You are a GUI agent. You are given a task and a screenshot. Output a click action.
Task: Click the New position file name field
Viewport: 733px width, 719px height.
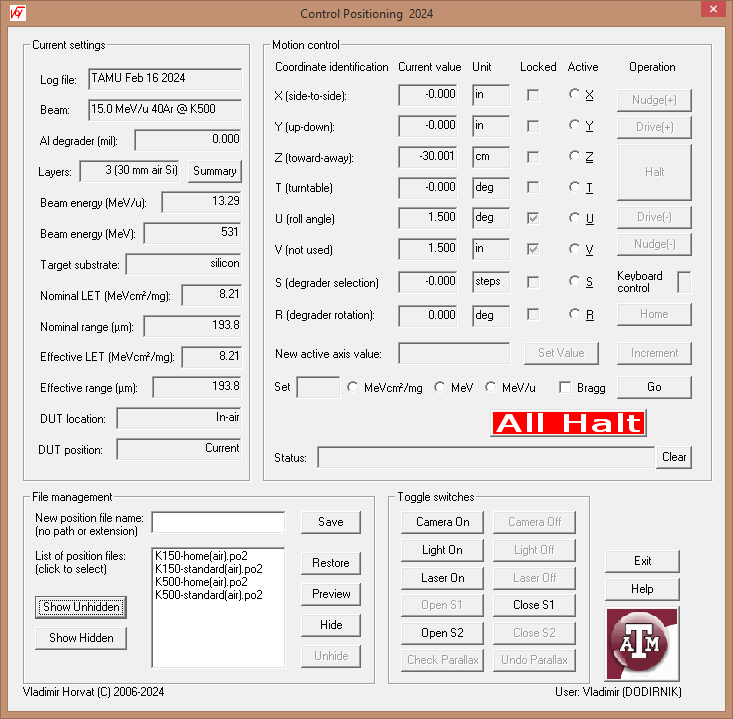[x=218, y=522]
